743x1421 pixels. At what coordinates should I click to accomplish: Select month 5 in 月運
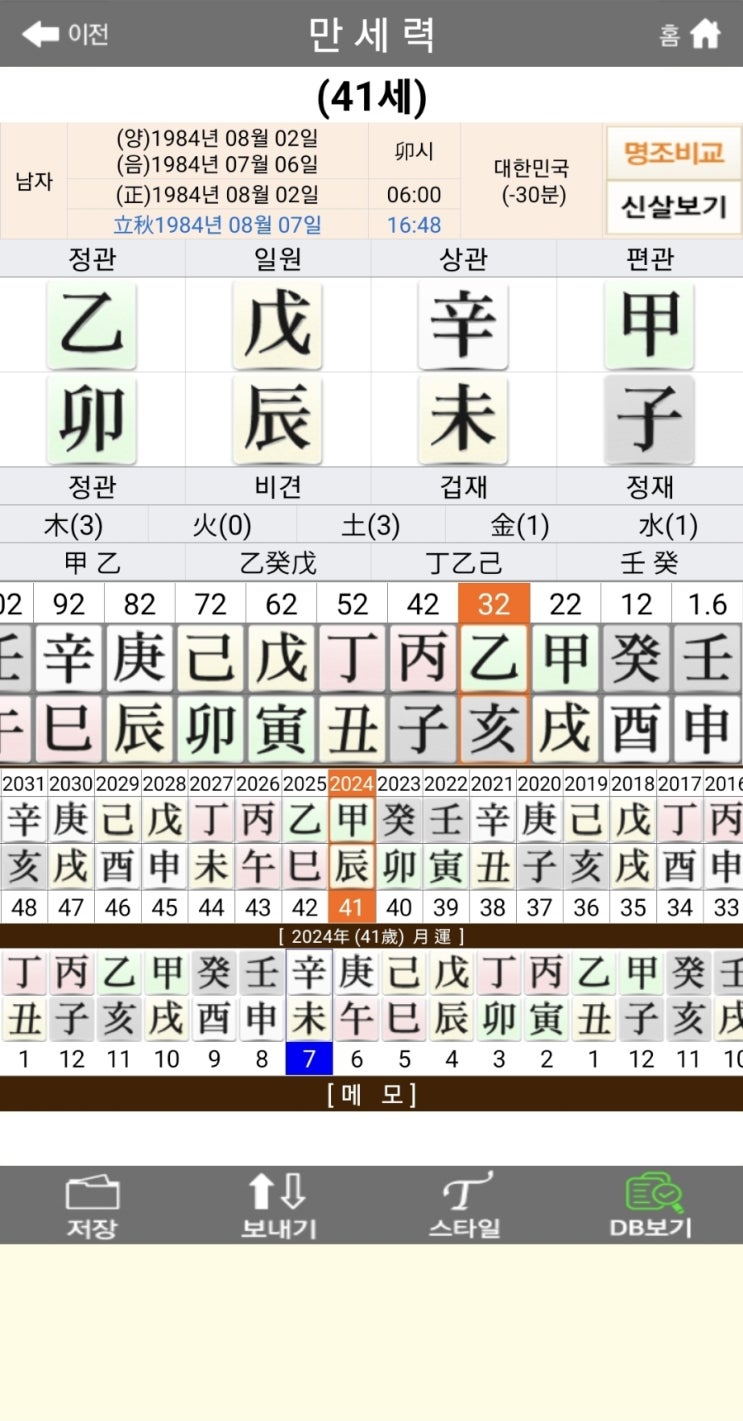pos(402,1059)
